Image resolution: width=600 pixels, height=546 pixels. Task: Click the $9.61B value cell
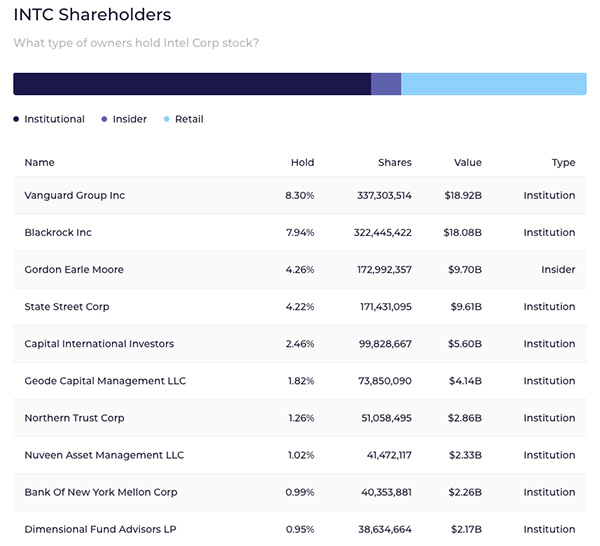tap(466, 307)
